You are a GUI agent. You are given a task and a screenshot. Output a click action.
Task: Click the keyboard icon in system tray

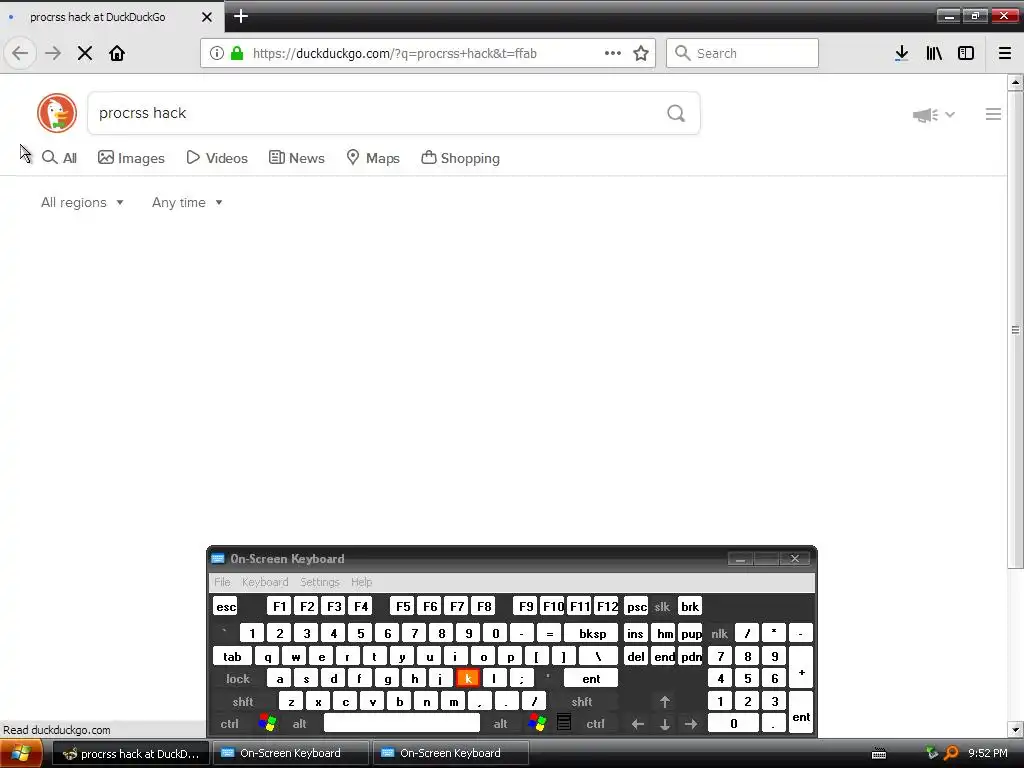tap(879, 754)
